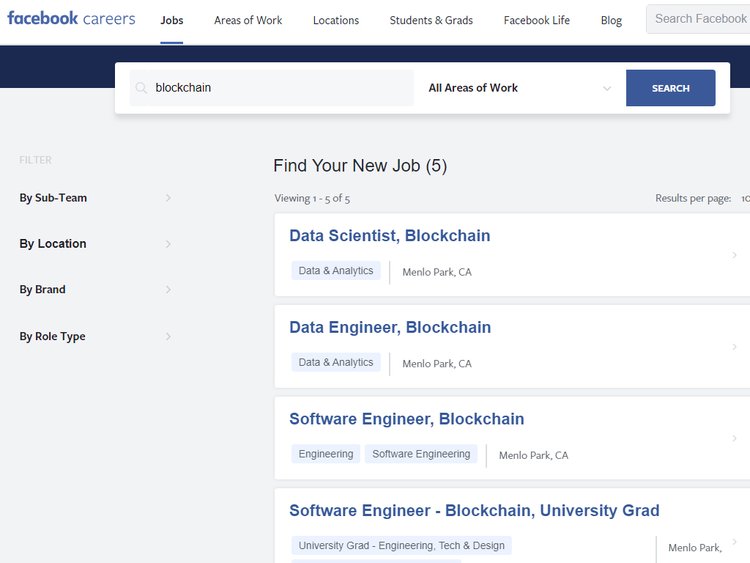Open the Facebook Life page
Viewport: 750px width, 563px height.
(x=537, y=21)
